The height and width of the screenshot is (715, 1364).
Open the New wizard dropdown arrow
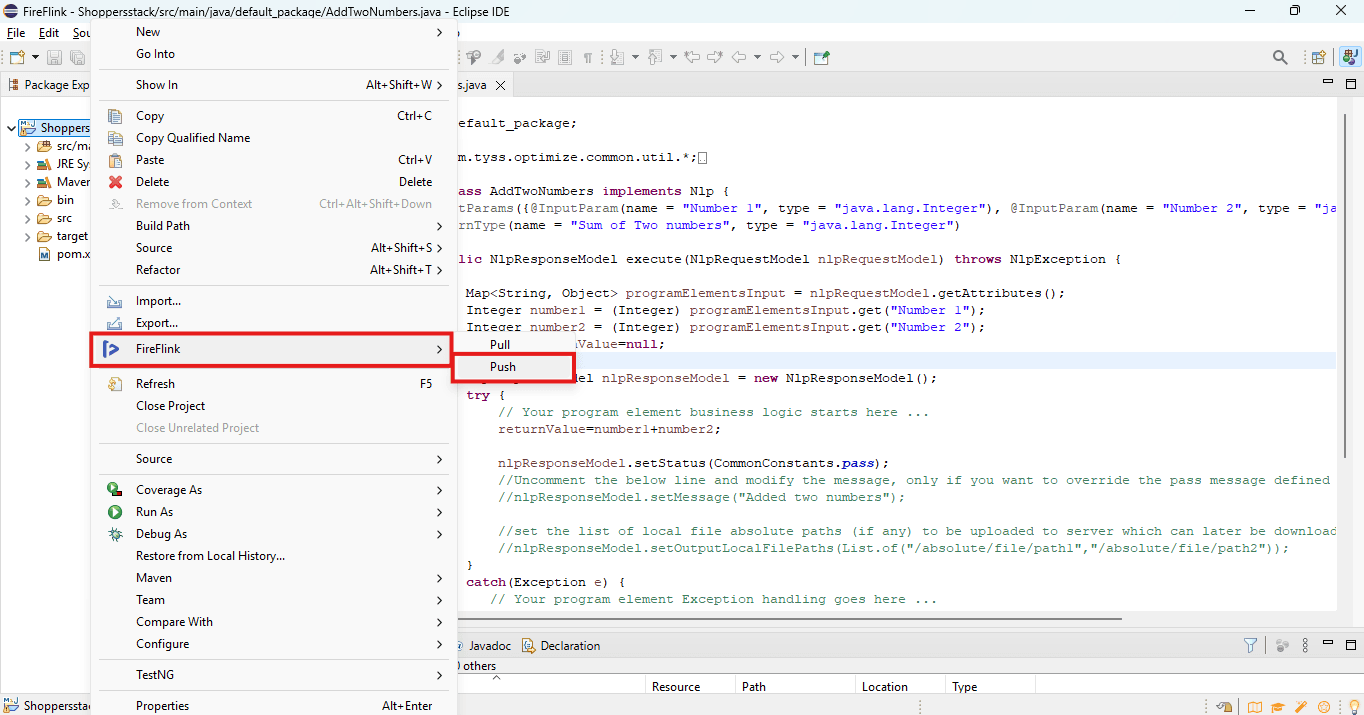pyautogui.click(x=35, y=57)
